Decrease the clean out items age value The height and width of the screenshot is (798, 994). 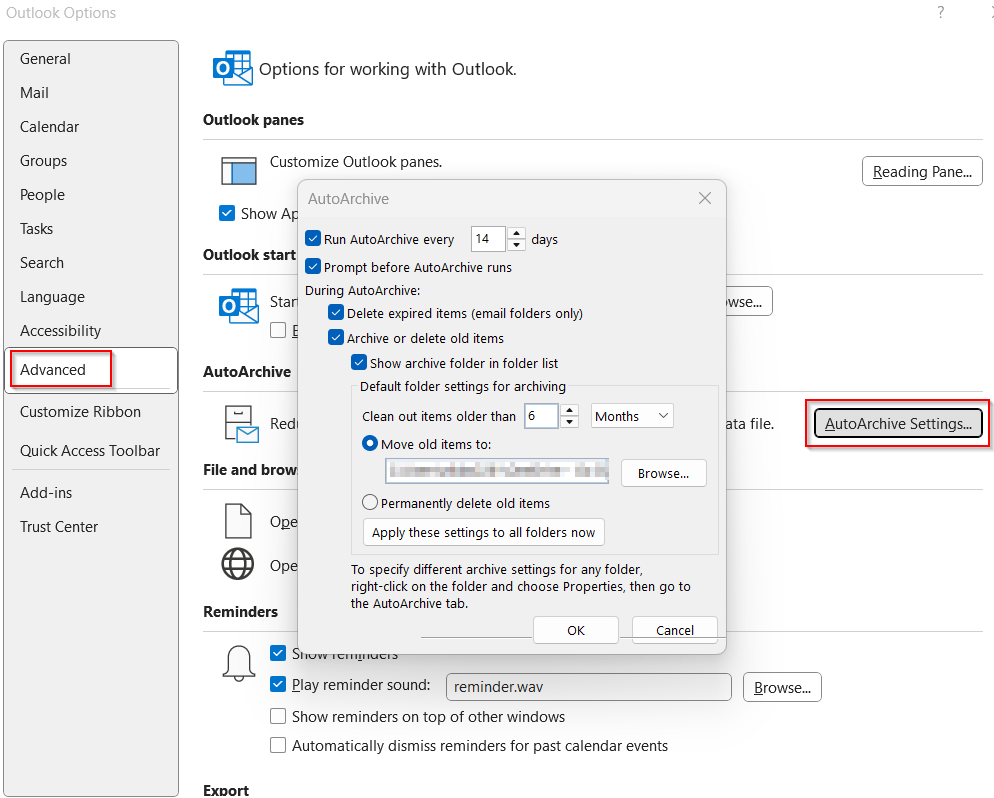[570, 422]
